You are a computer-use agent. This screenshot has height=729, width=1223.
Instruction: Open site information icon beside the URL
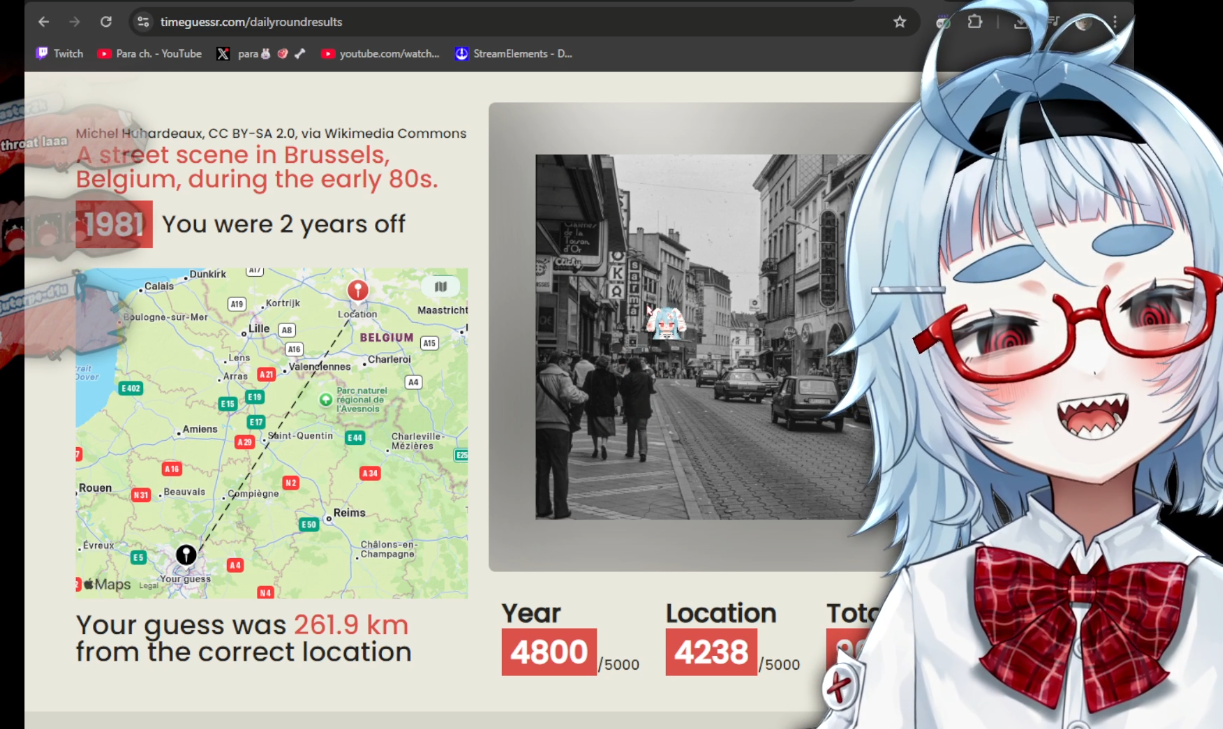click(143, 22)
